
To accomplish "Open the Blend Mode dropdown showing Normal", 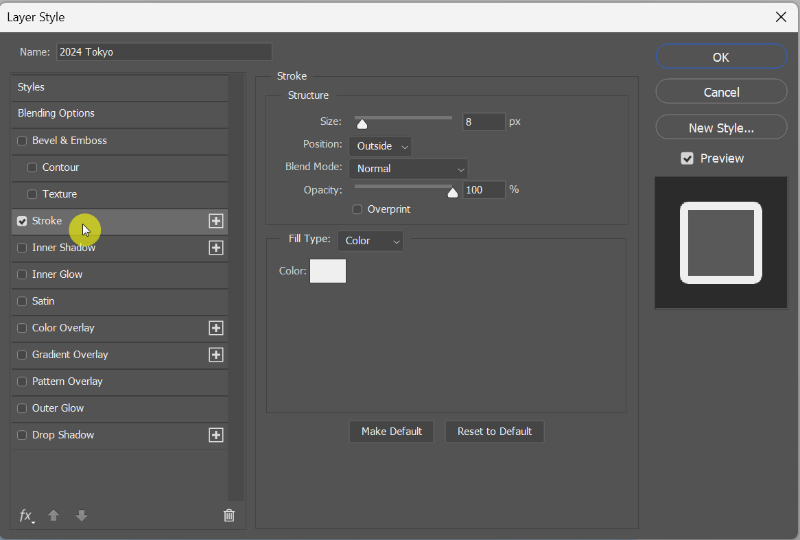I will 408,168.
